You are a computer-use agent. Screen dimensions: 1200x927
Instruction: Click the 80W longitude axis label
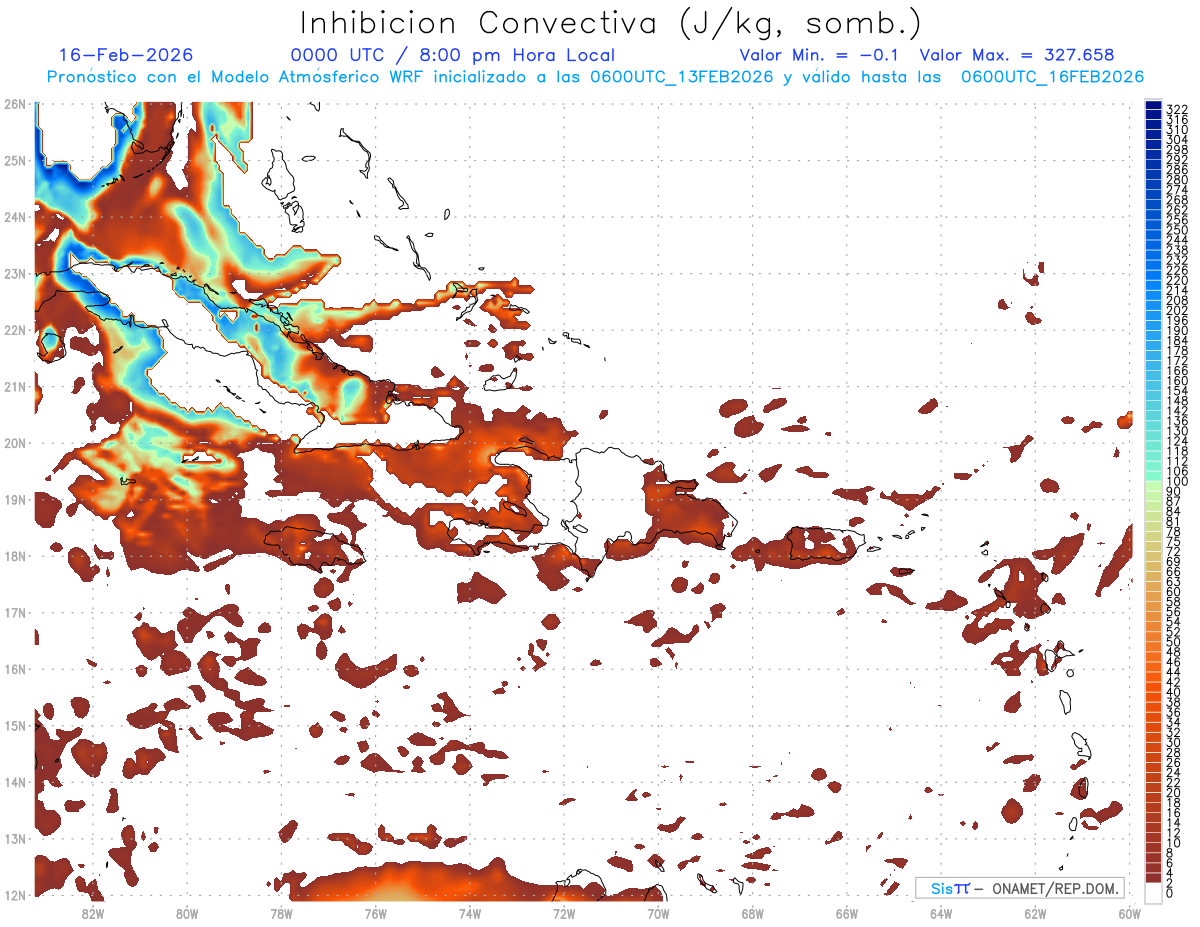pyautogui.click(x=186, y=913)
